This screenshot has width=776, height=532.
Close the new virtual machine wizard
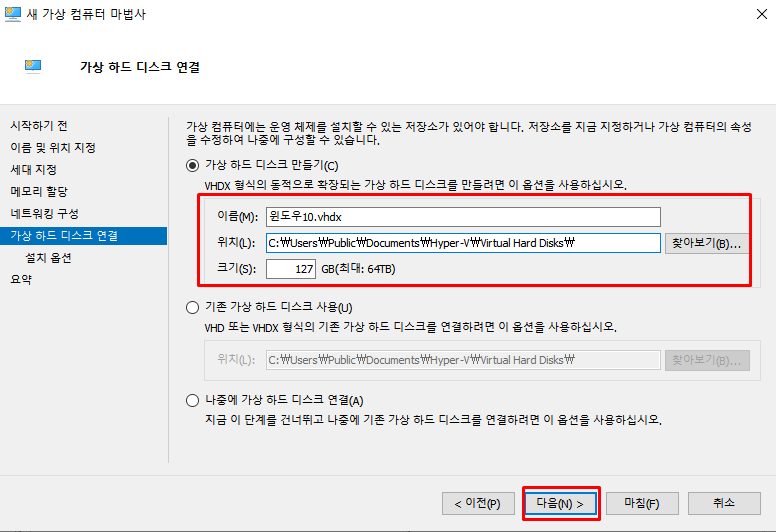click(x=762, y=14)
